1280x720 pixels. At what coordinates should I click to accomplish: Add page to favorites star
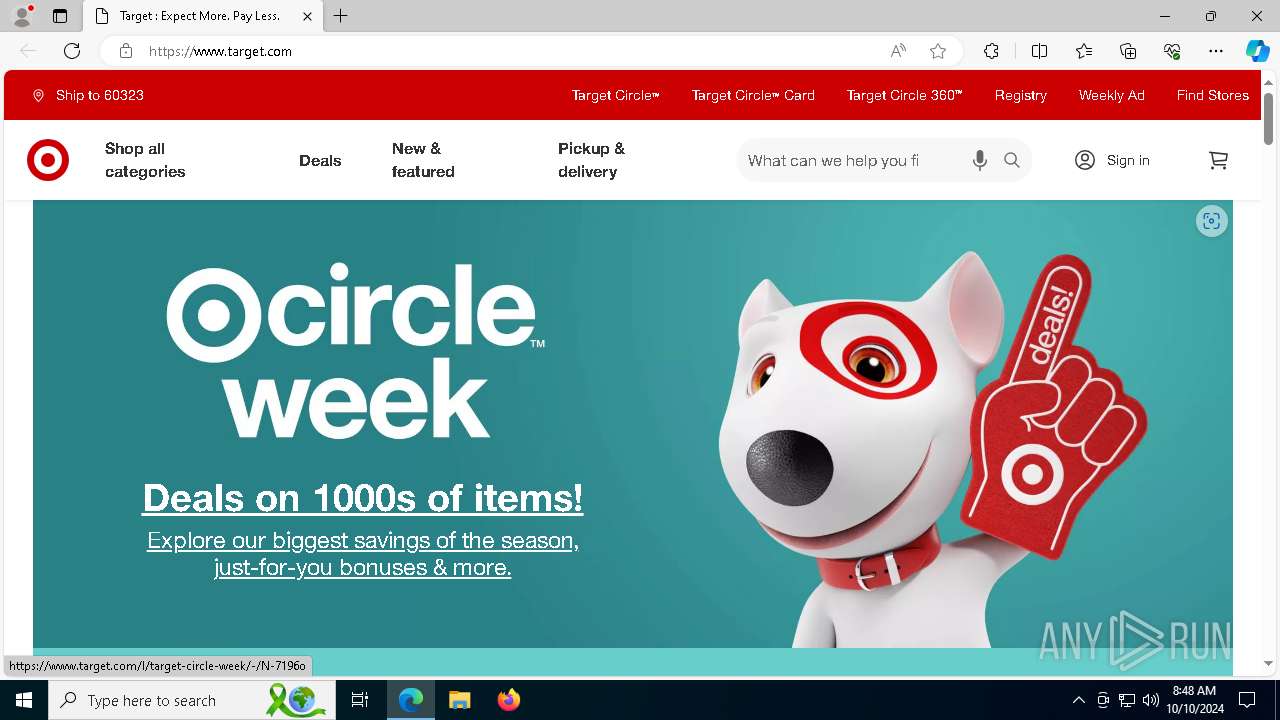[x=938, y=51]
